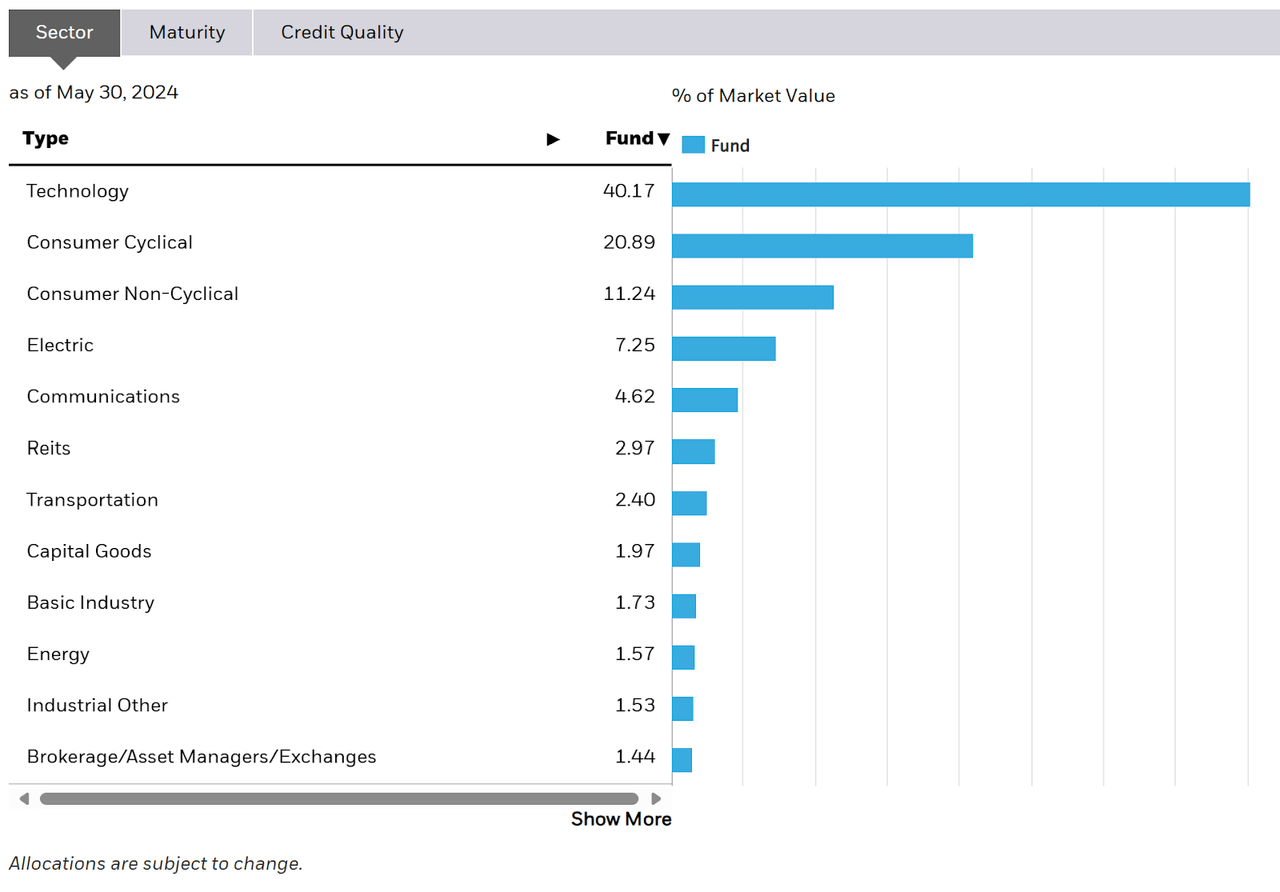This screenshot has width=1280, height=892.
Task: Click the Consumer Non-Cyclical value 11.24
Action: pos(631,293)
